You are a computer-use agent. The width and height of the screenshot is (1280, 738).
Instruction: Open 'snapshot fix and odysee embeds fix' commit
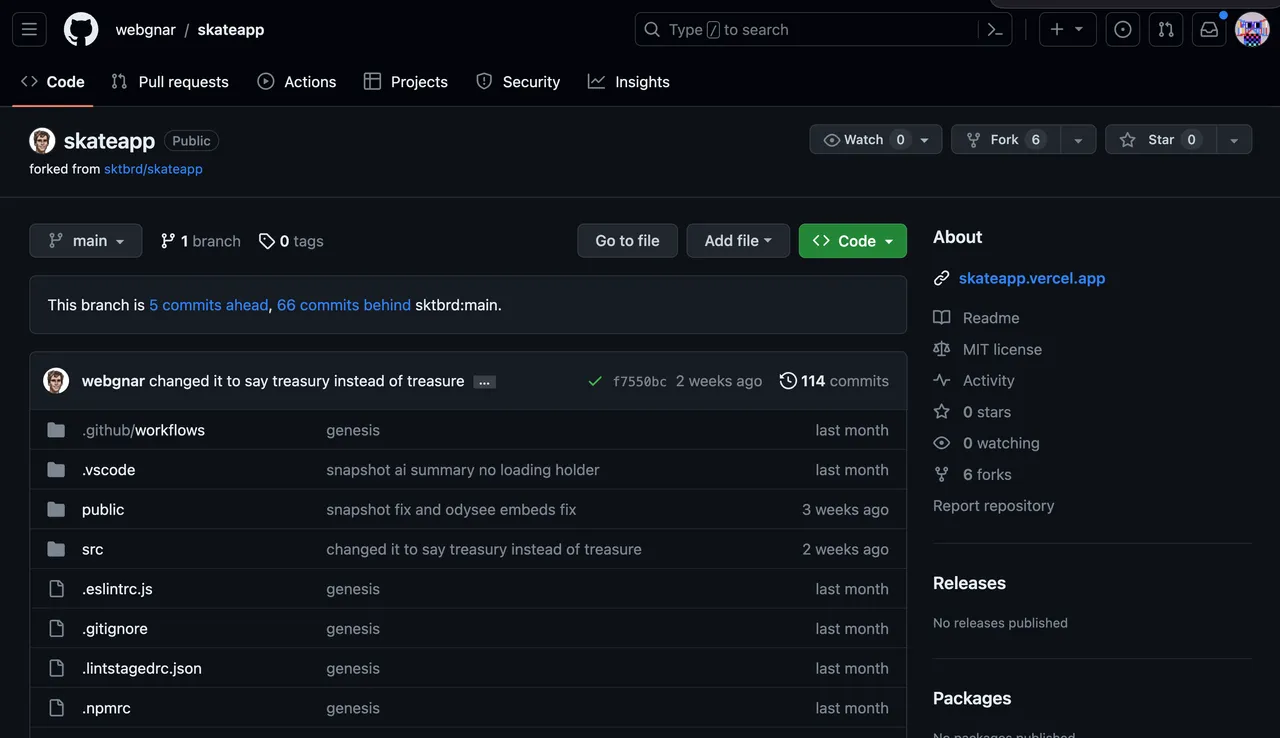click(451, 510)
